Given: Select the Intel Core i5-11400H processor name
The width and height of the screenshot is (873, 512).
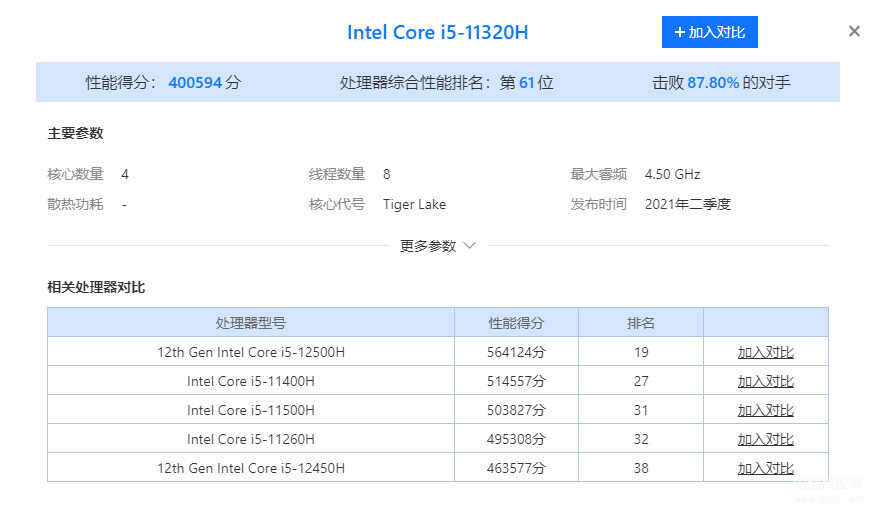Looking at the screenshot, I should tap(251, 381).
